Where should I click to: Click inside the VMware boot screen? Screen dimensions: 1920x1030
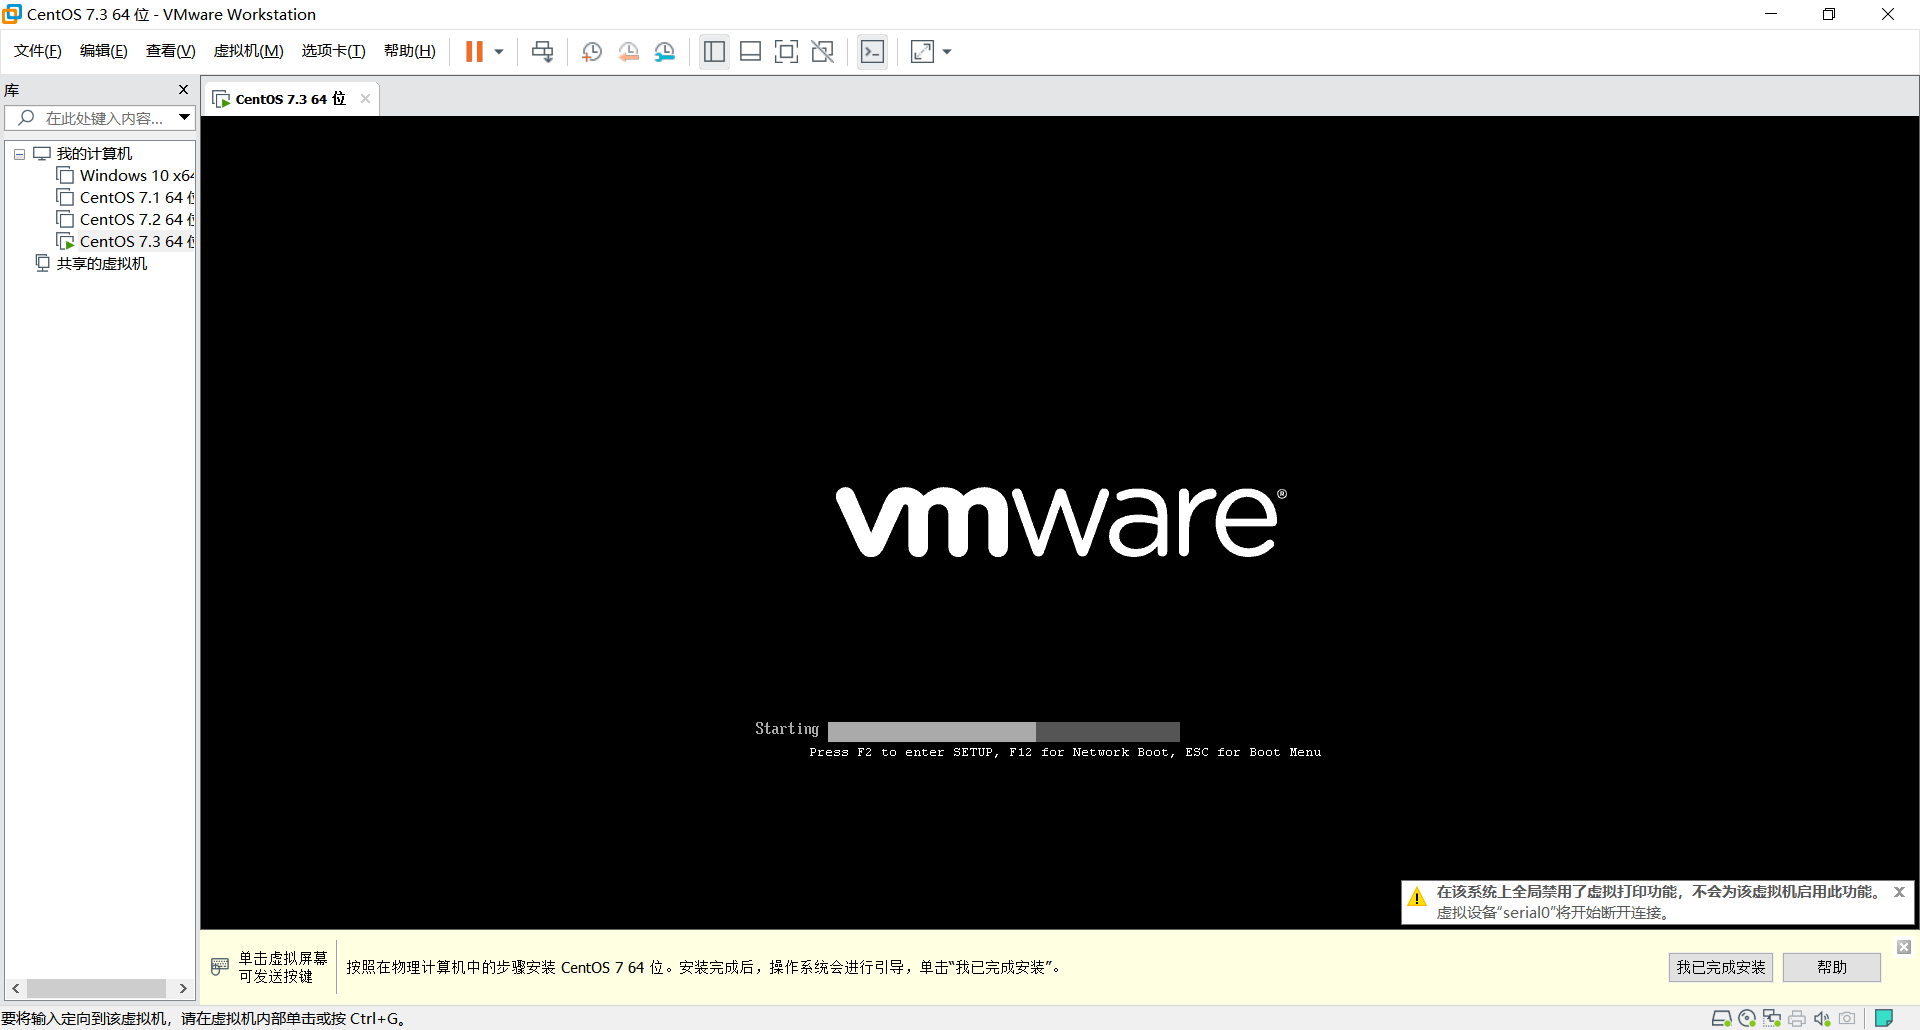point(1060,520)
